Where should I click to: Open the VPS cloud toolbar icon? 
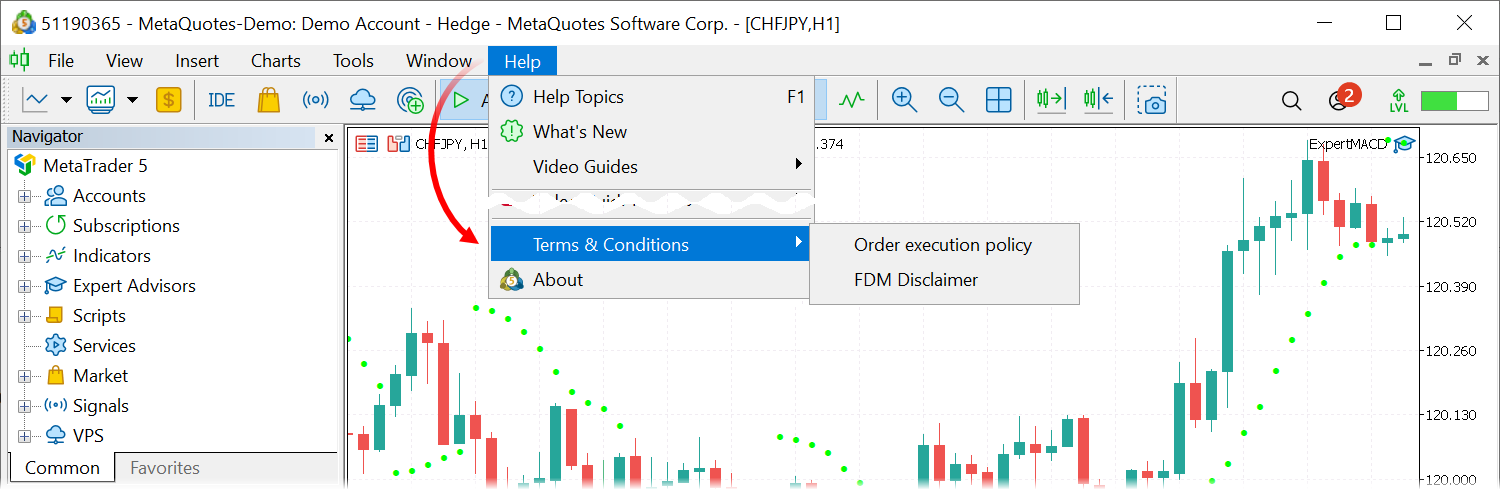tap(362, 100)
